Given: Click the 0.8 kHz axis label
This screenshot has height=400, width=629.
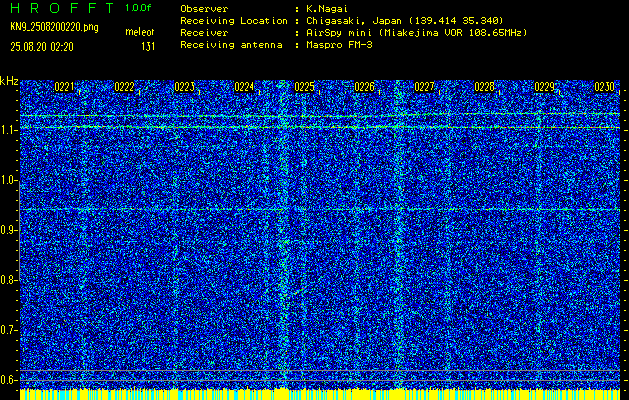Looking at the screenshot, I should [8, 280].
